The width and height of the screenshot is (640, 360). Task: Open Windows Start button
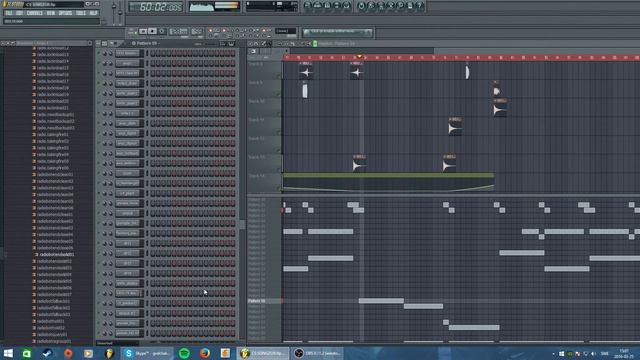point(8,353)
